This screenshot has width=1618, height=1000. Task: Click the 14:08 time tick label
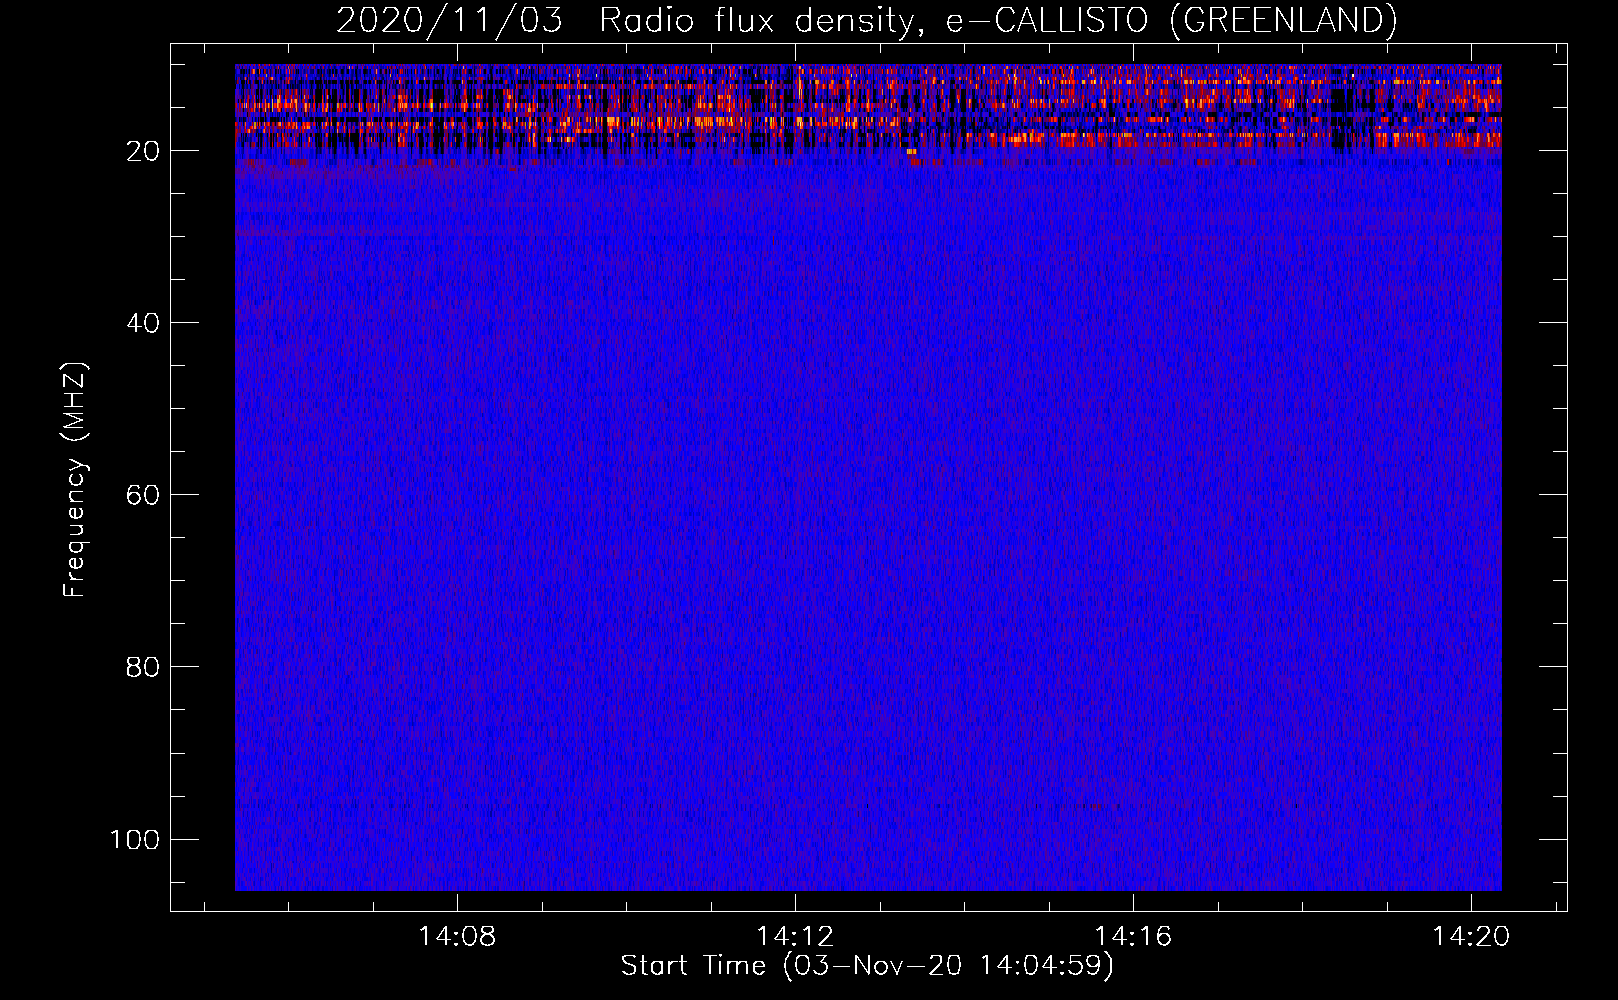pyautogui.click(x=457, y=937)
